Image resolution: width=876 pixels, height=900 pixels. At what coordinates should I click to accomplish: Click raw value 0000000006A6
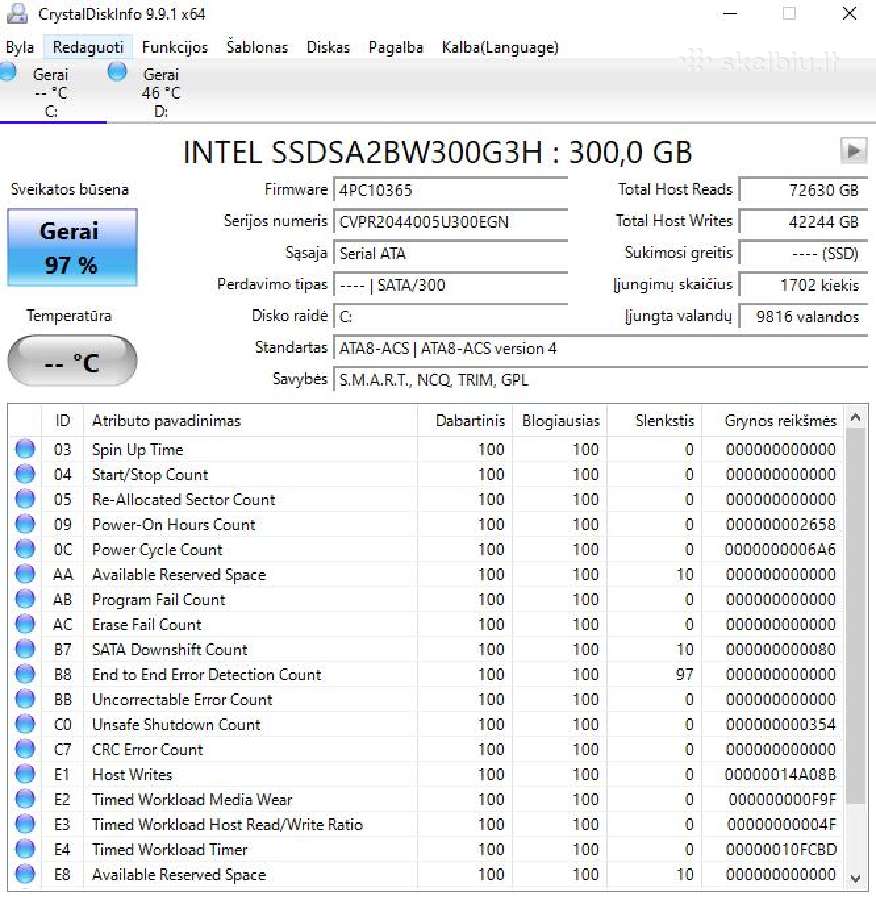point(780,549)
